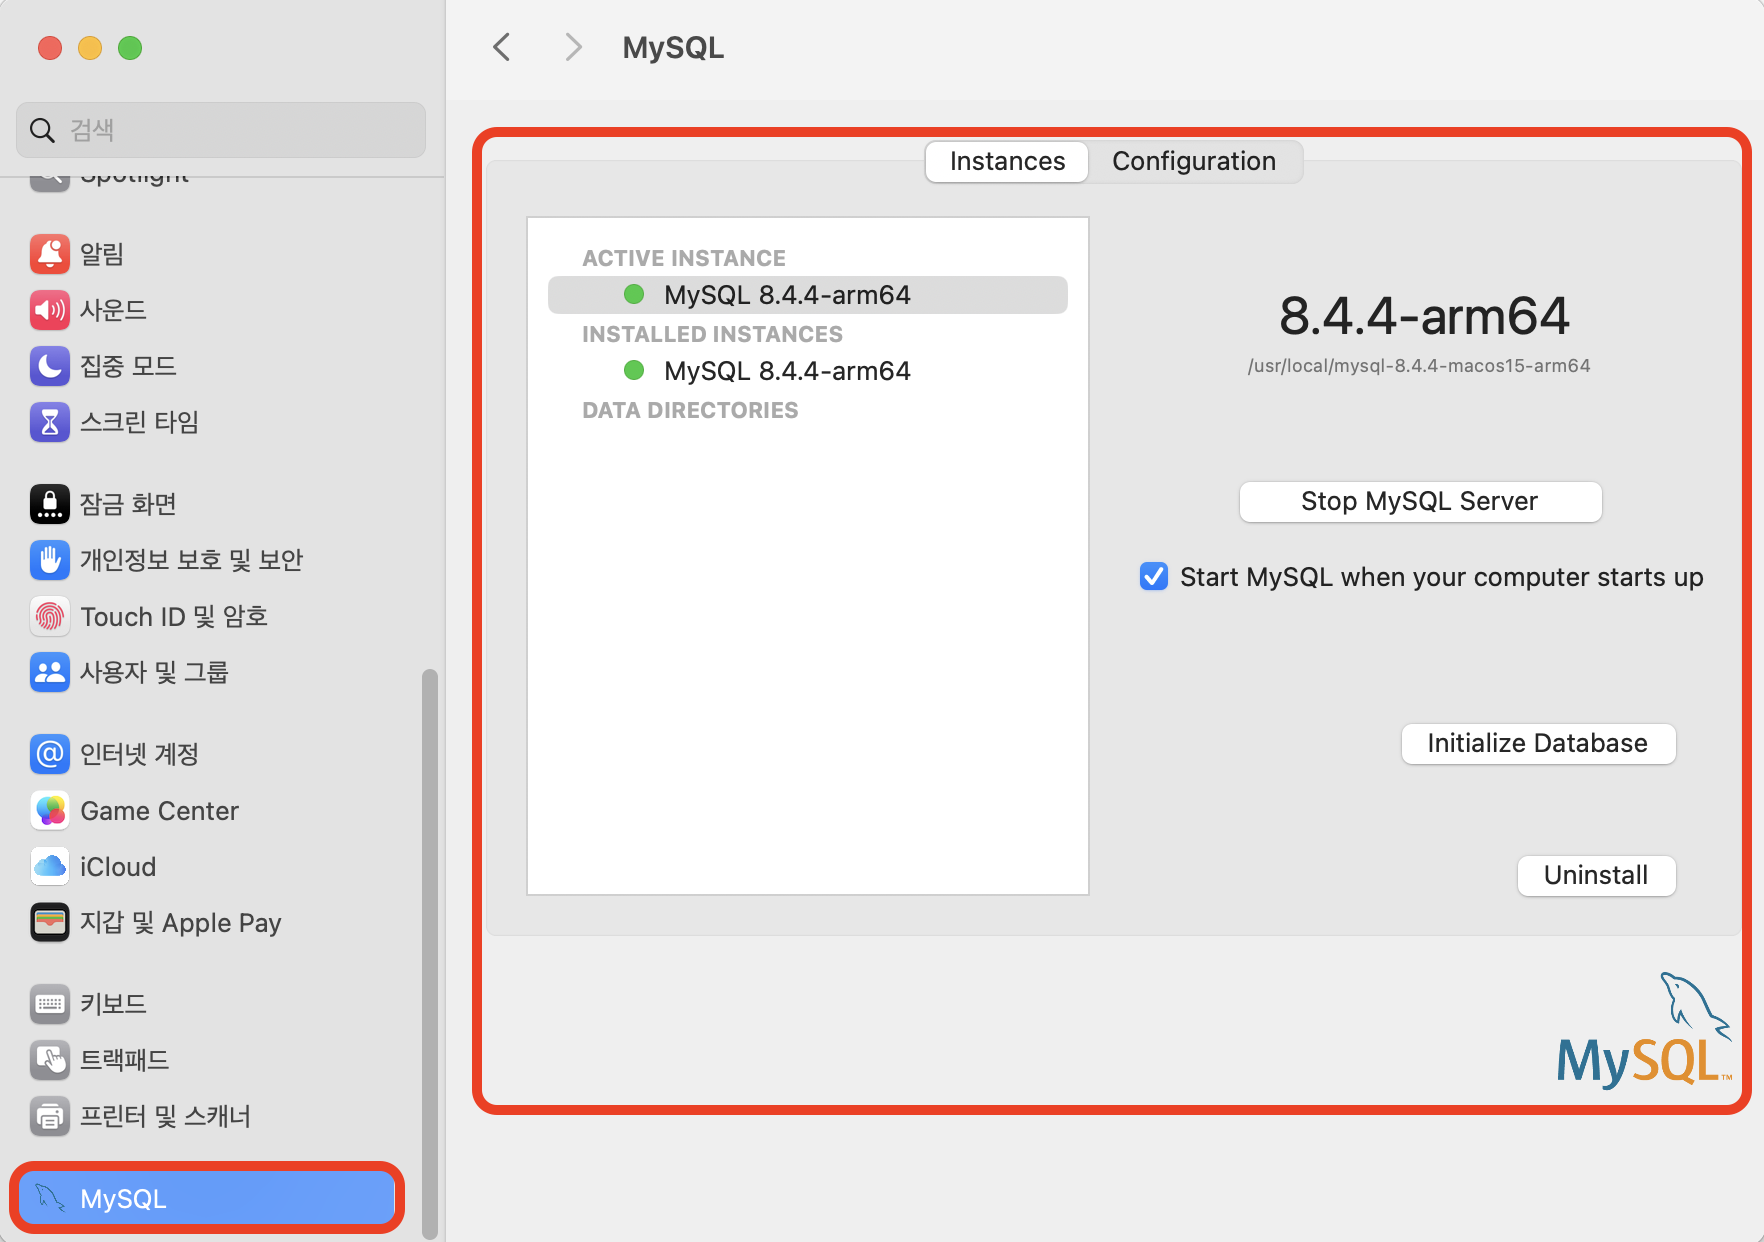Open the 트랙패드 trackpad icon

pos(50,1060)
